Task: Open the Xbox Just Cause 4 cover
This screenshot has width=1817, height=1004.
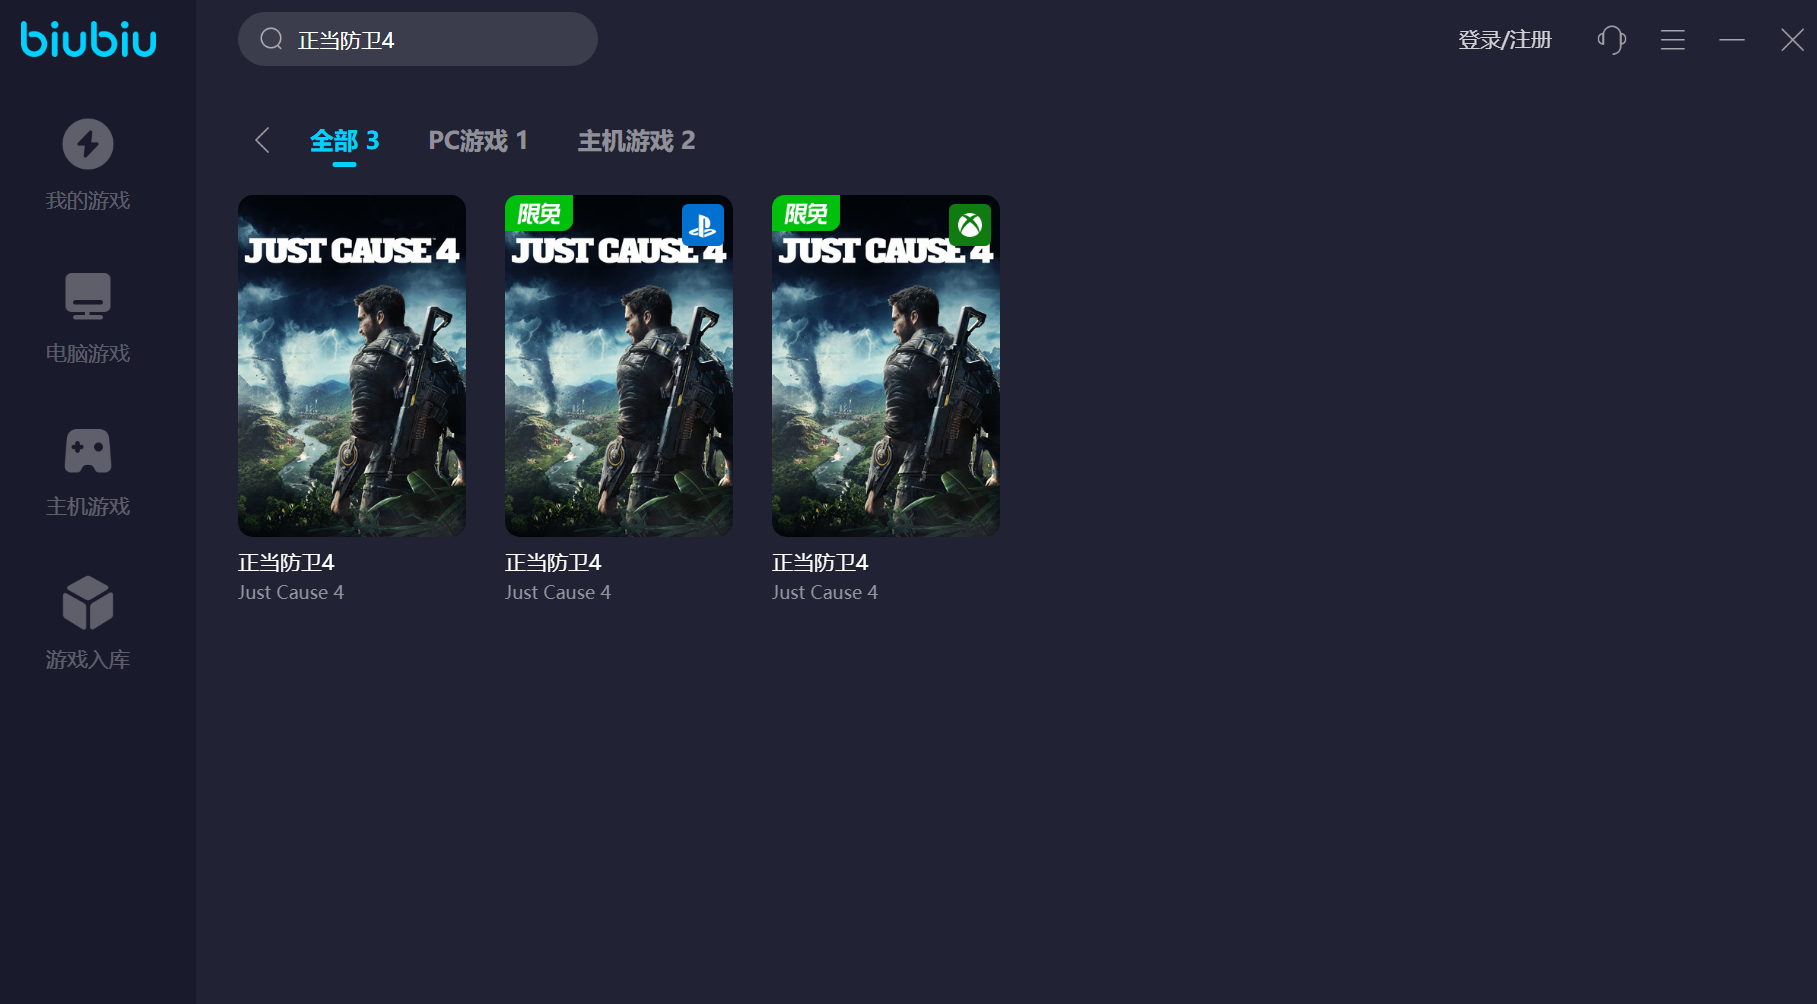Action: click(886, 366)
